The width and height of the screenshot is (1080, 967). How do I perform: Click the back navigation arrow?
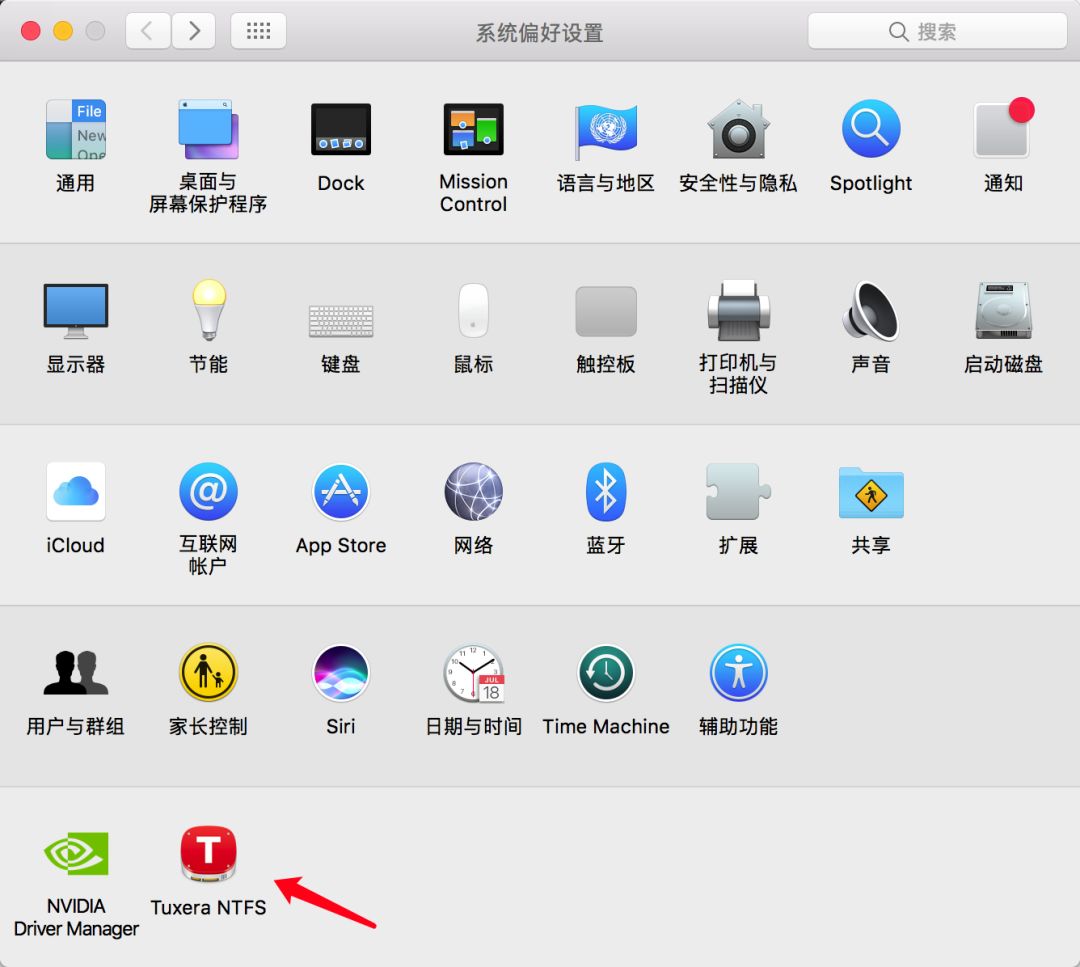pos(147,30)
